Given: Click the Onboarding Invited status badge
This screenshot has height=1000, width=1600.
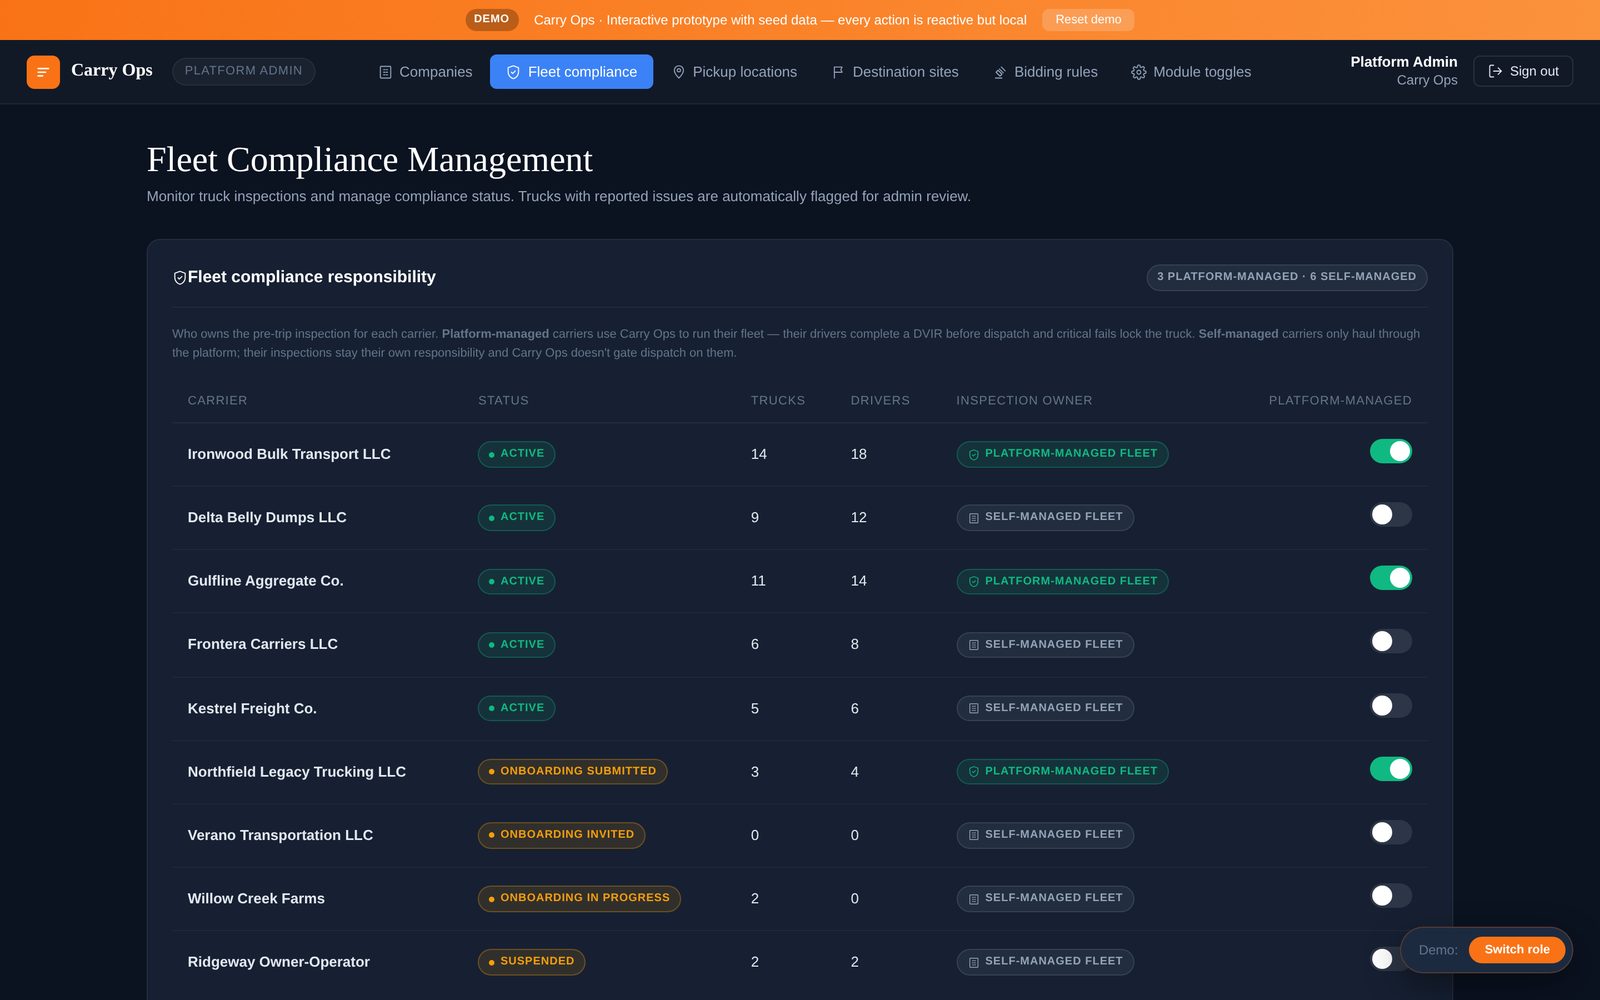Looking at the screenshot, I should 561,834.
